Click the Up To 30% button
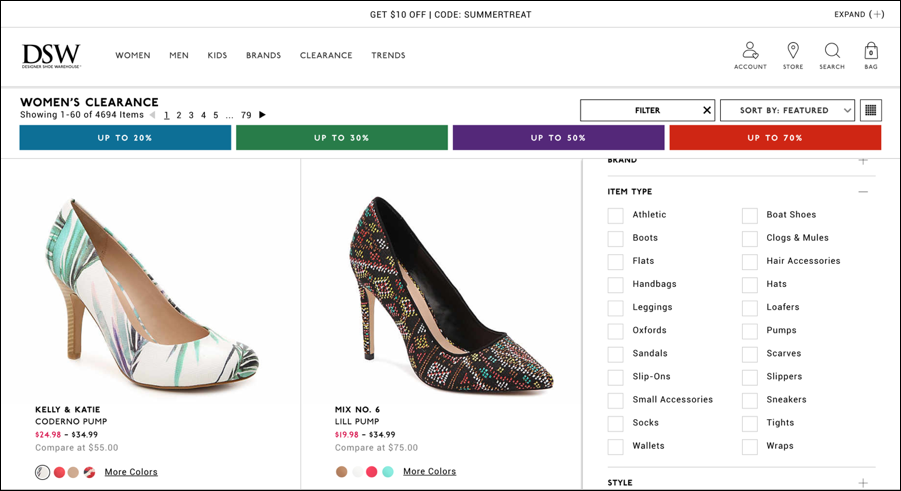Image resolution: width=901 pixels, height=491 pixels. click(x=342, y=138)
